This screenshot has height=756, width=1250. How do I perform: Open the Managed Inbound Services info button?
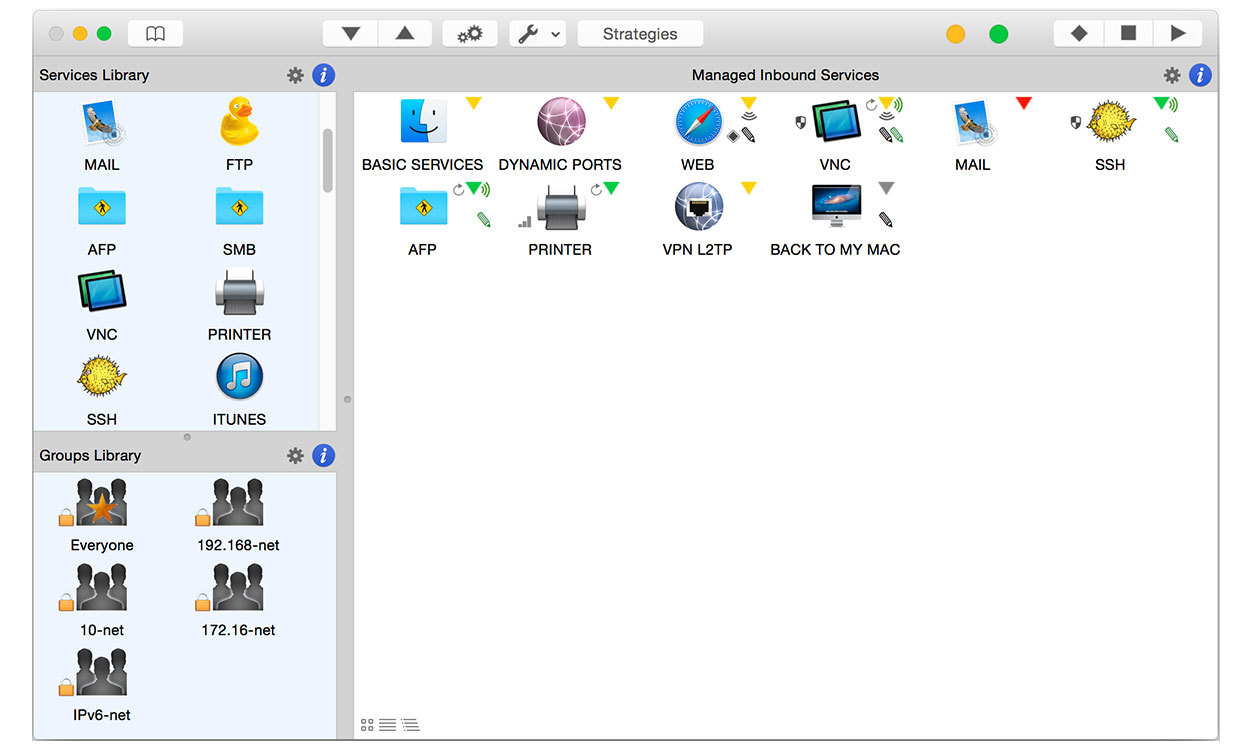tap(1201, 75)
